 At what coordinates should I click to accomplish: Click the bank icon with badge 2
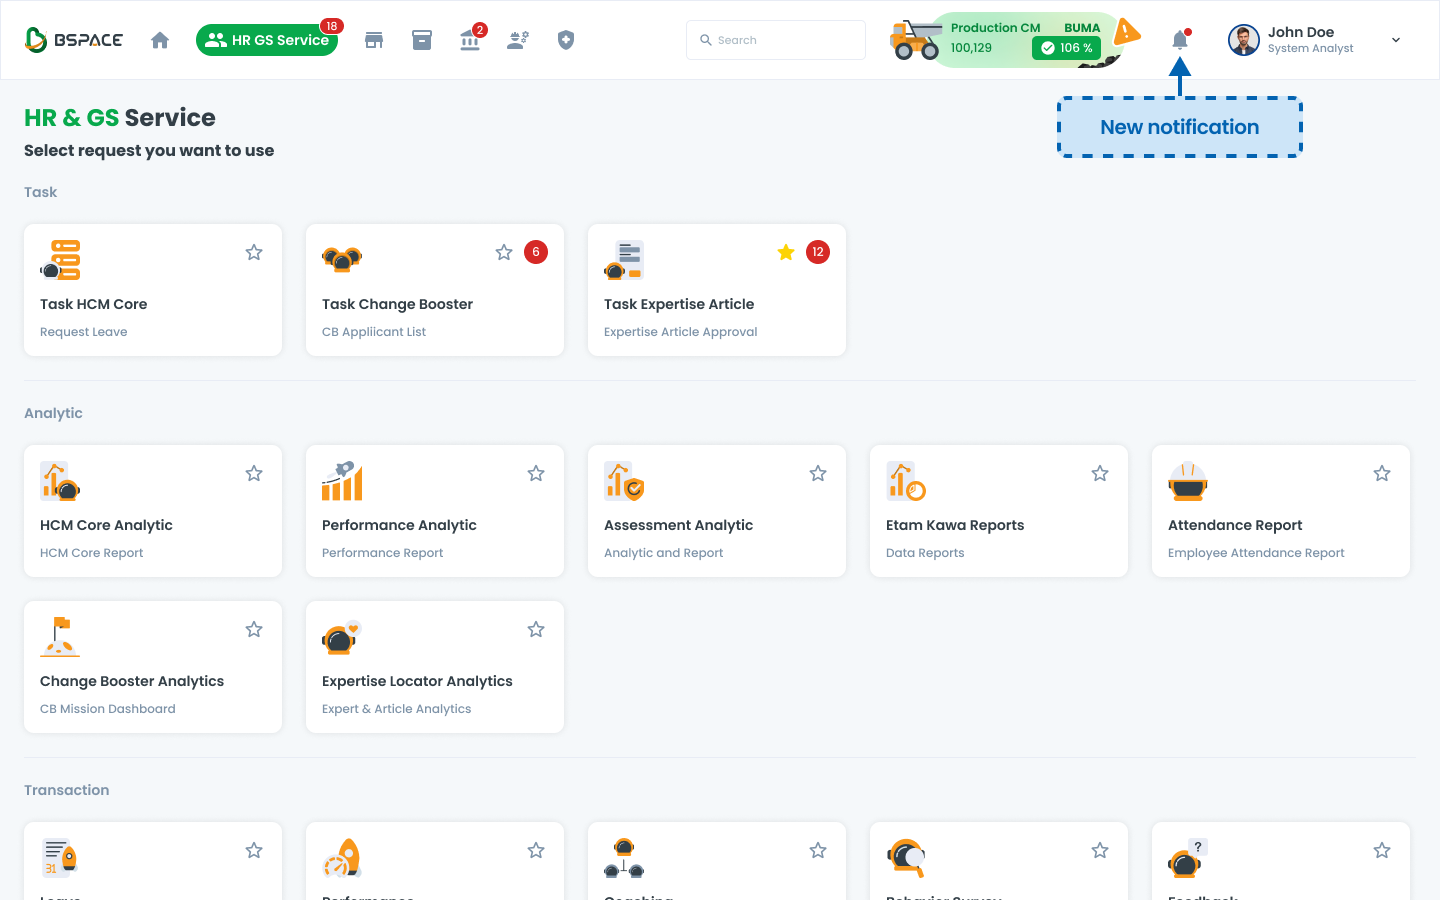[470, 40]
